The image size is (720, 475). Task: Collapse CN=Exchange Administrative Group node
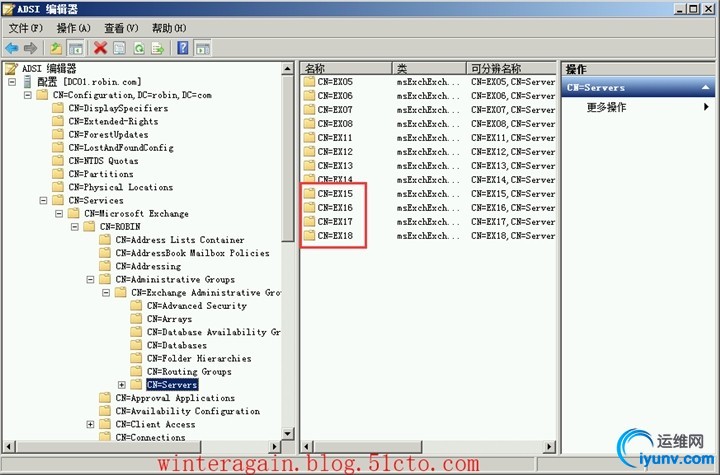[106, 293]
